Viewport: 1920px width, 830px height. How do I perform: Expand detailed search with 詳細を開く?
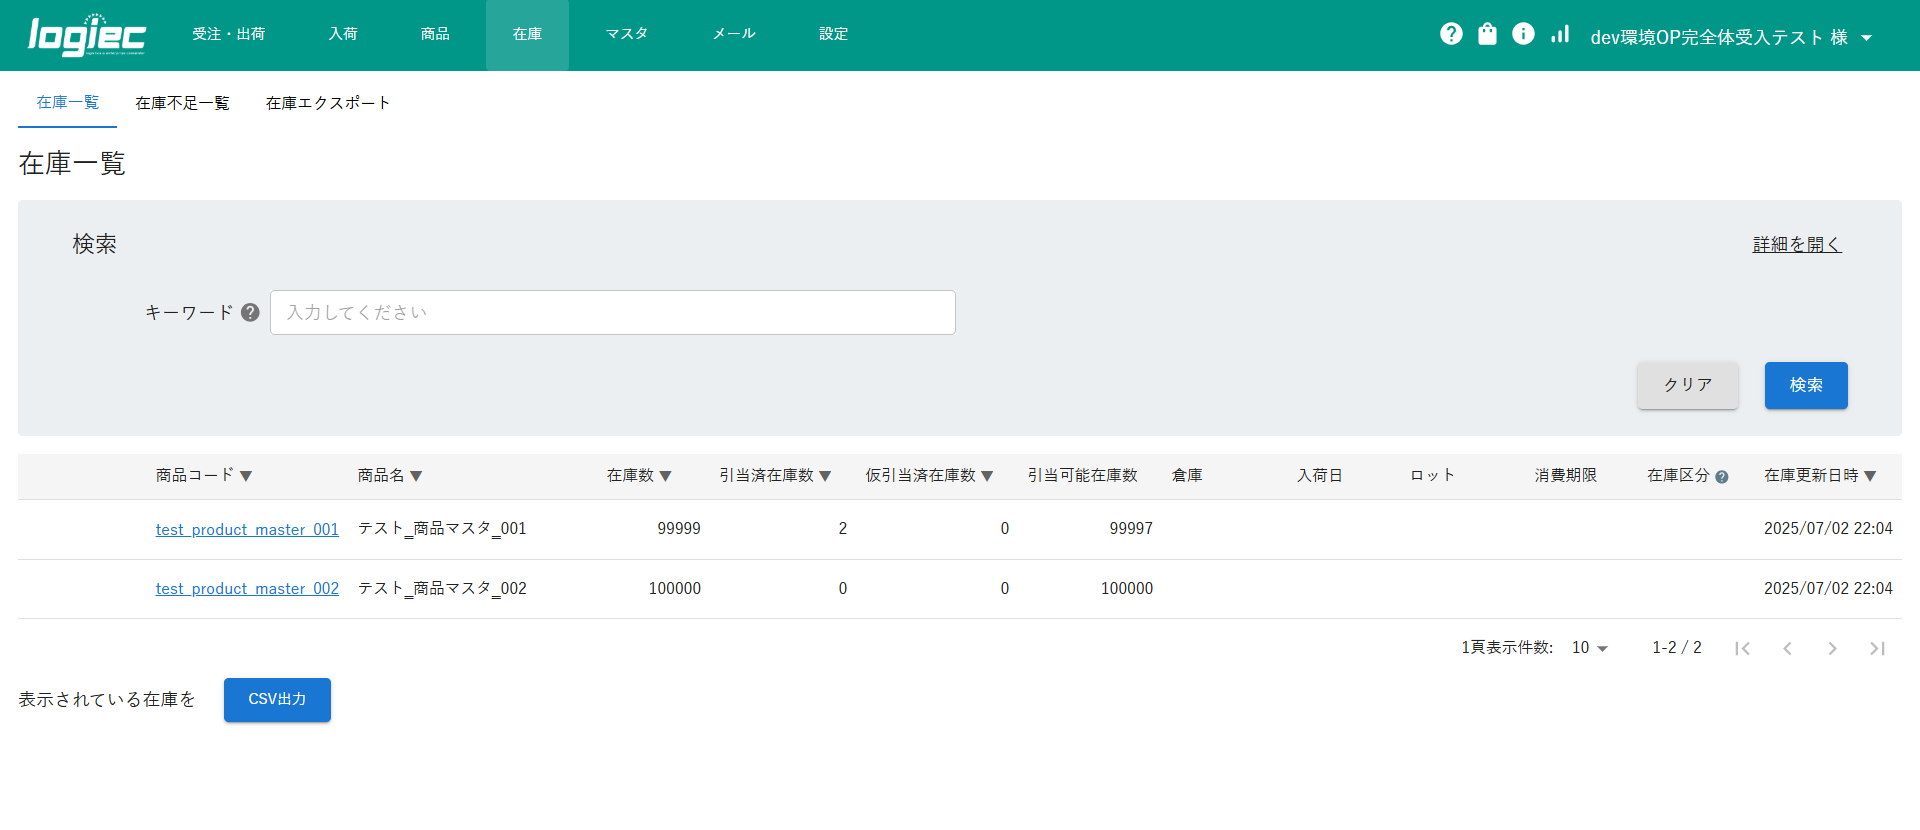[x=1796, y=245]
